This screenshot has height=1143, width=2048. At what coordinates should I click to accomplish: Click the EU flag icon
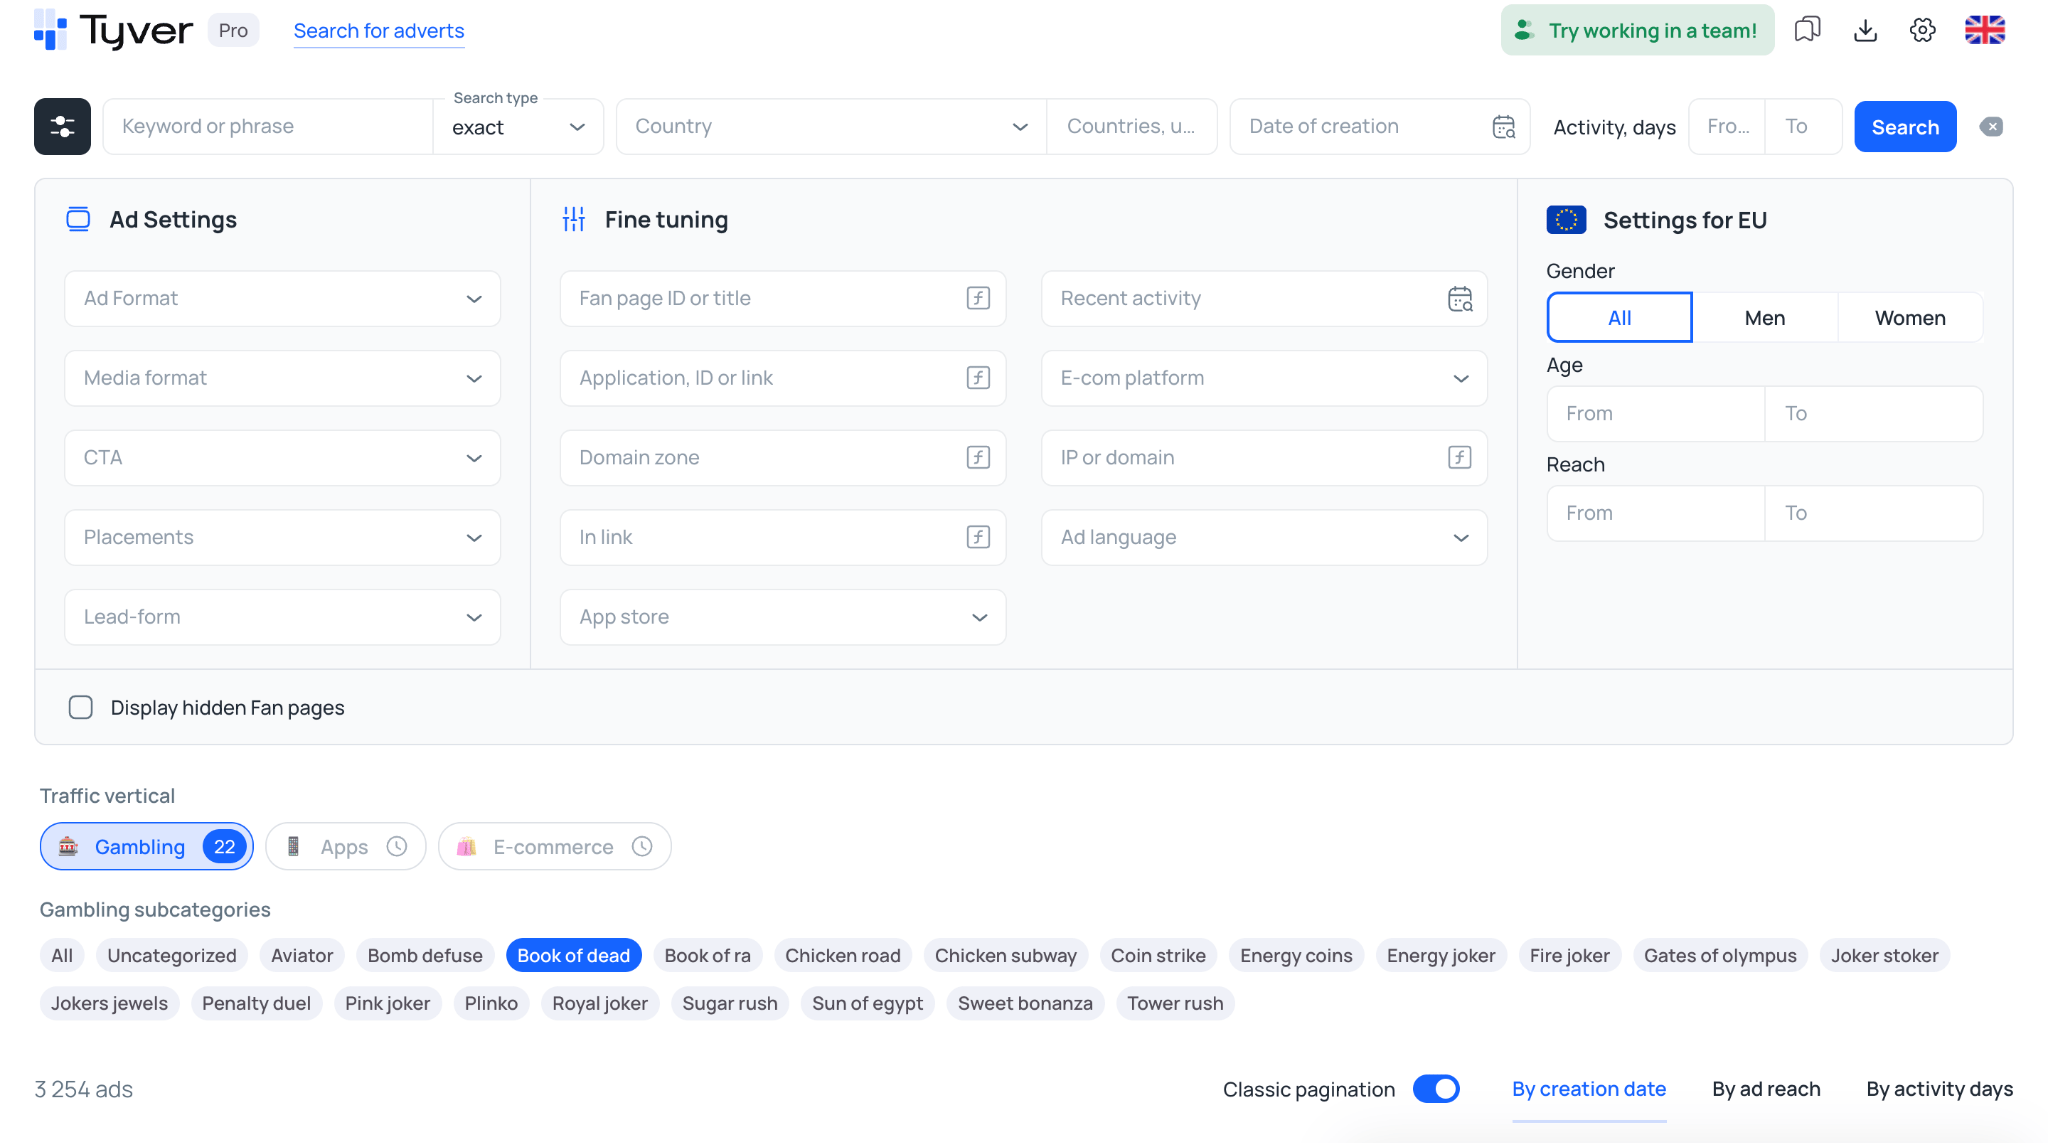(x=1566, y=220)
